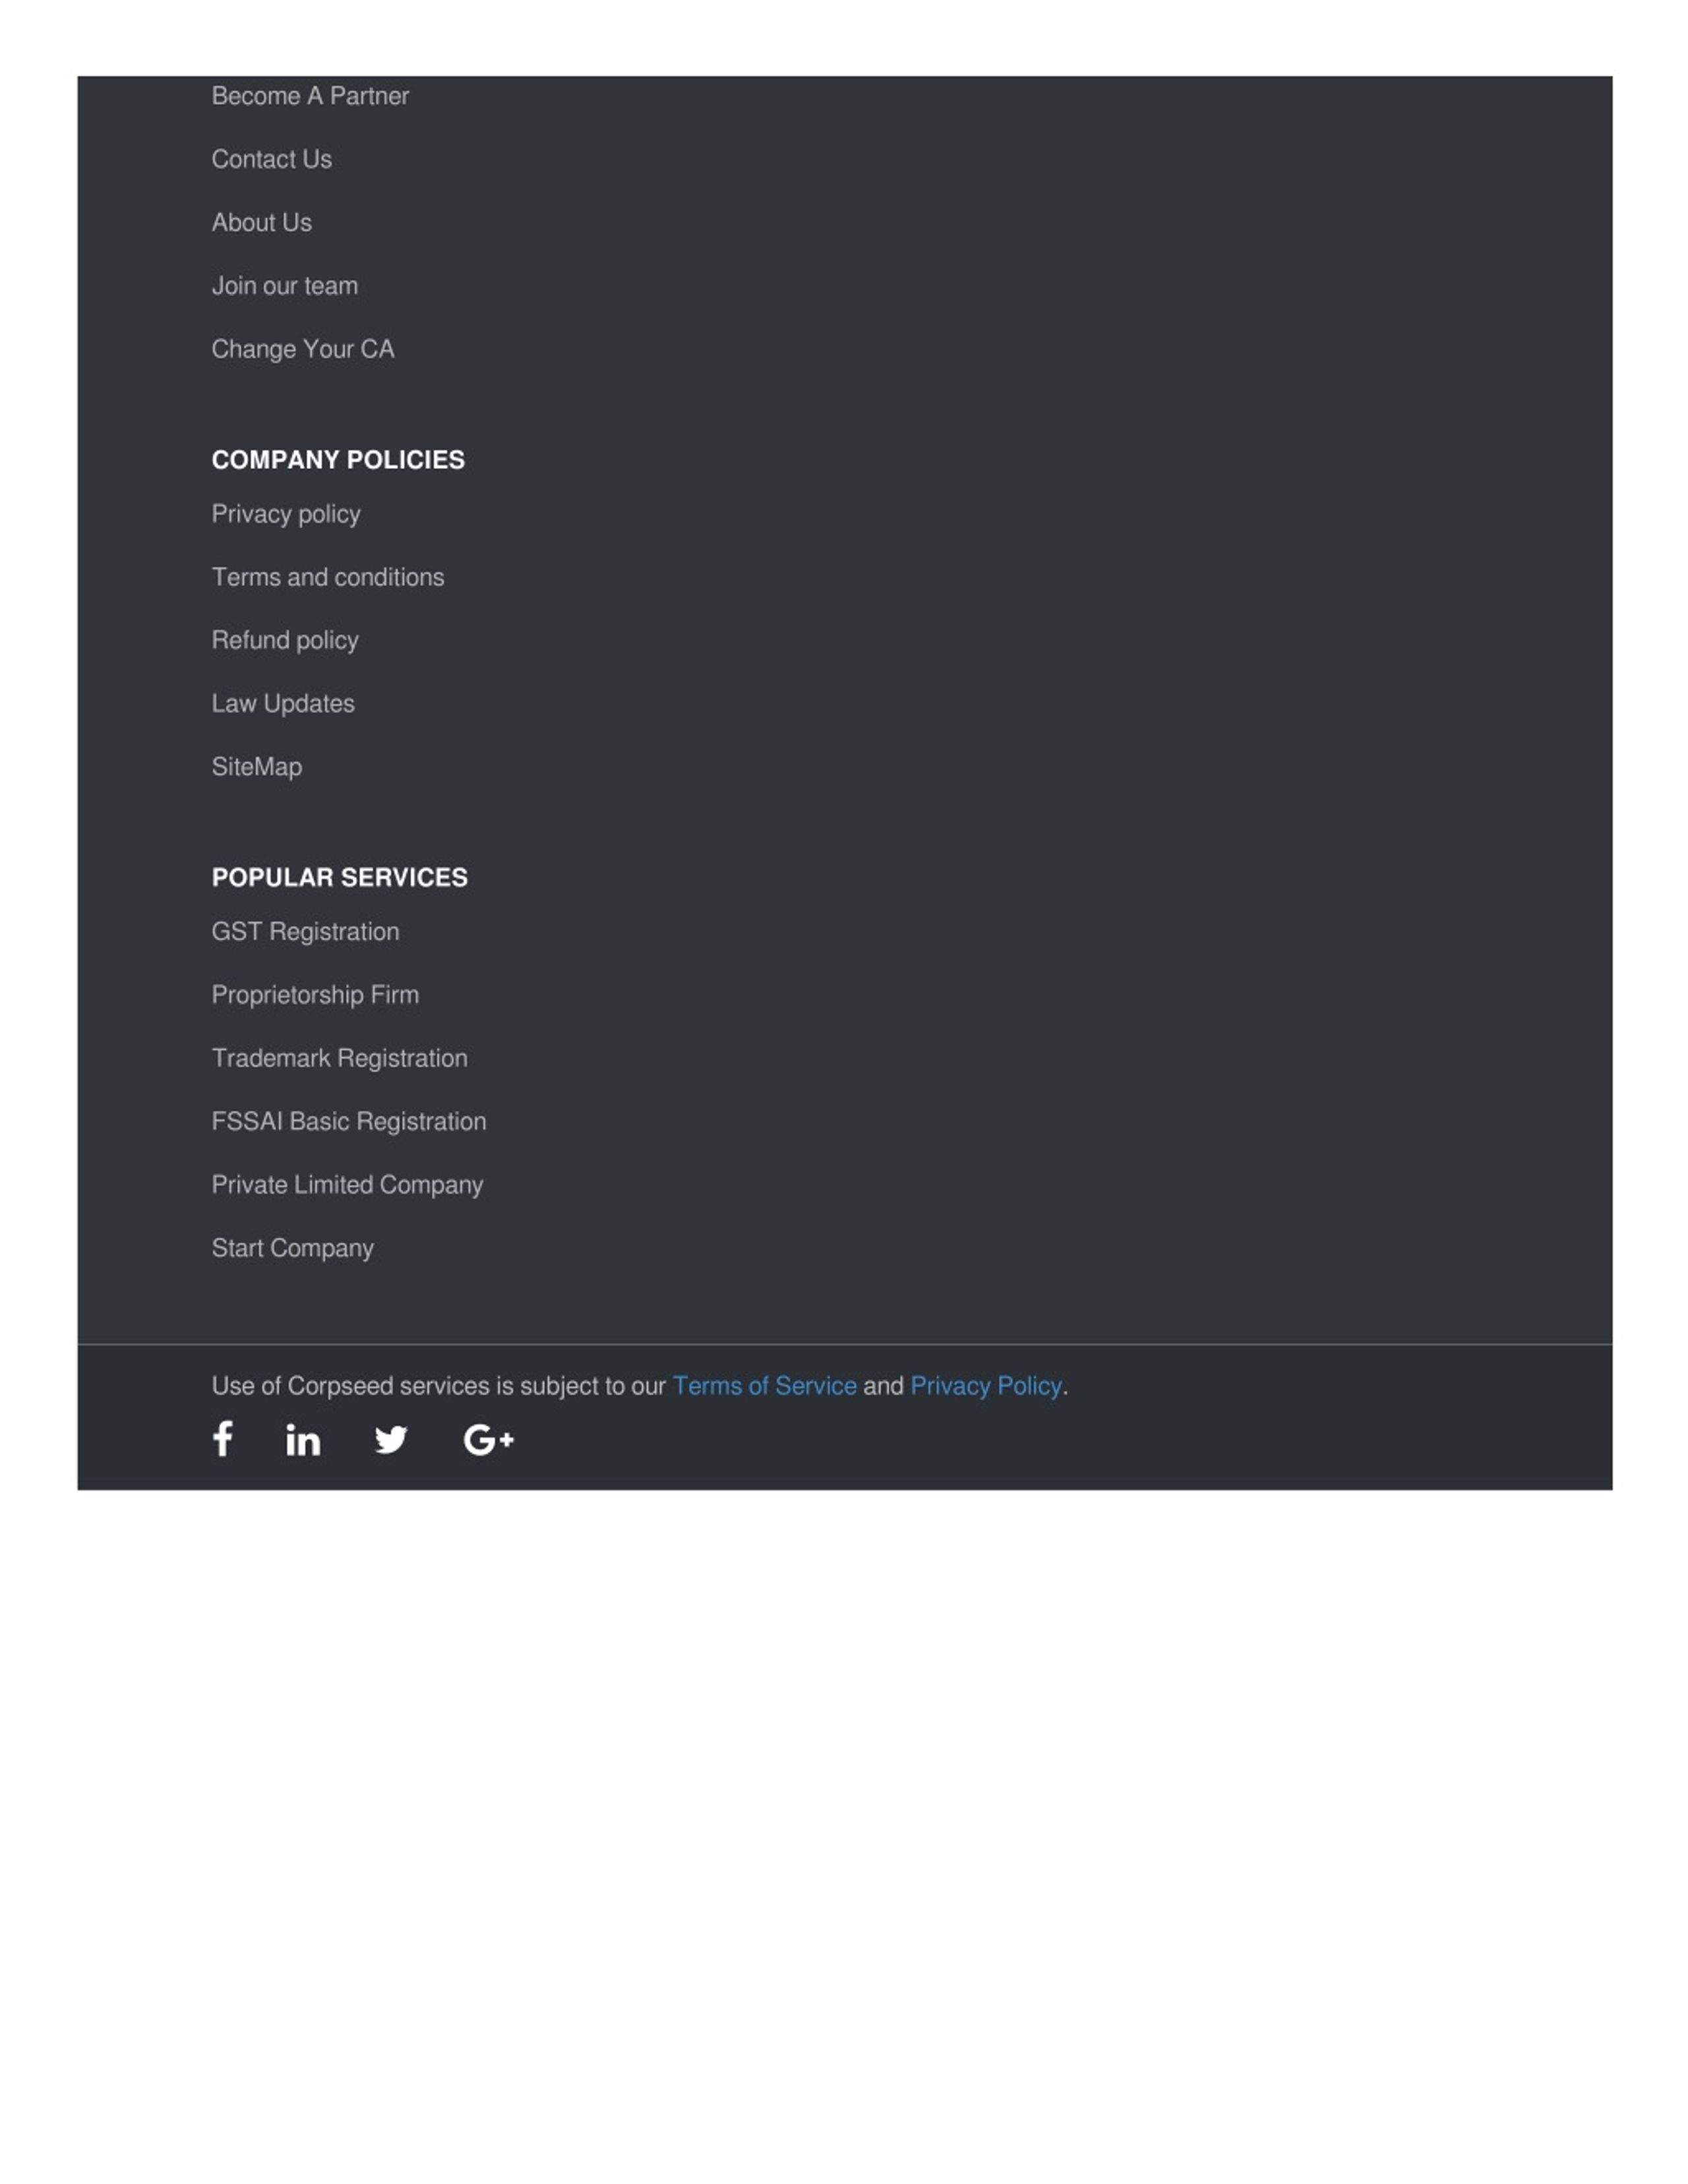Open the blue Privacy Policy link
The width and height of the screenshot is (1688, 2184).
click(x=986, y=1386)
